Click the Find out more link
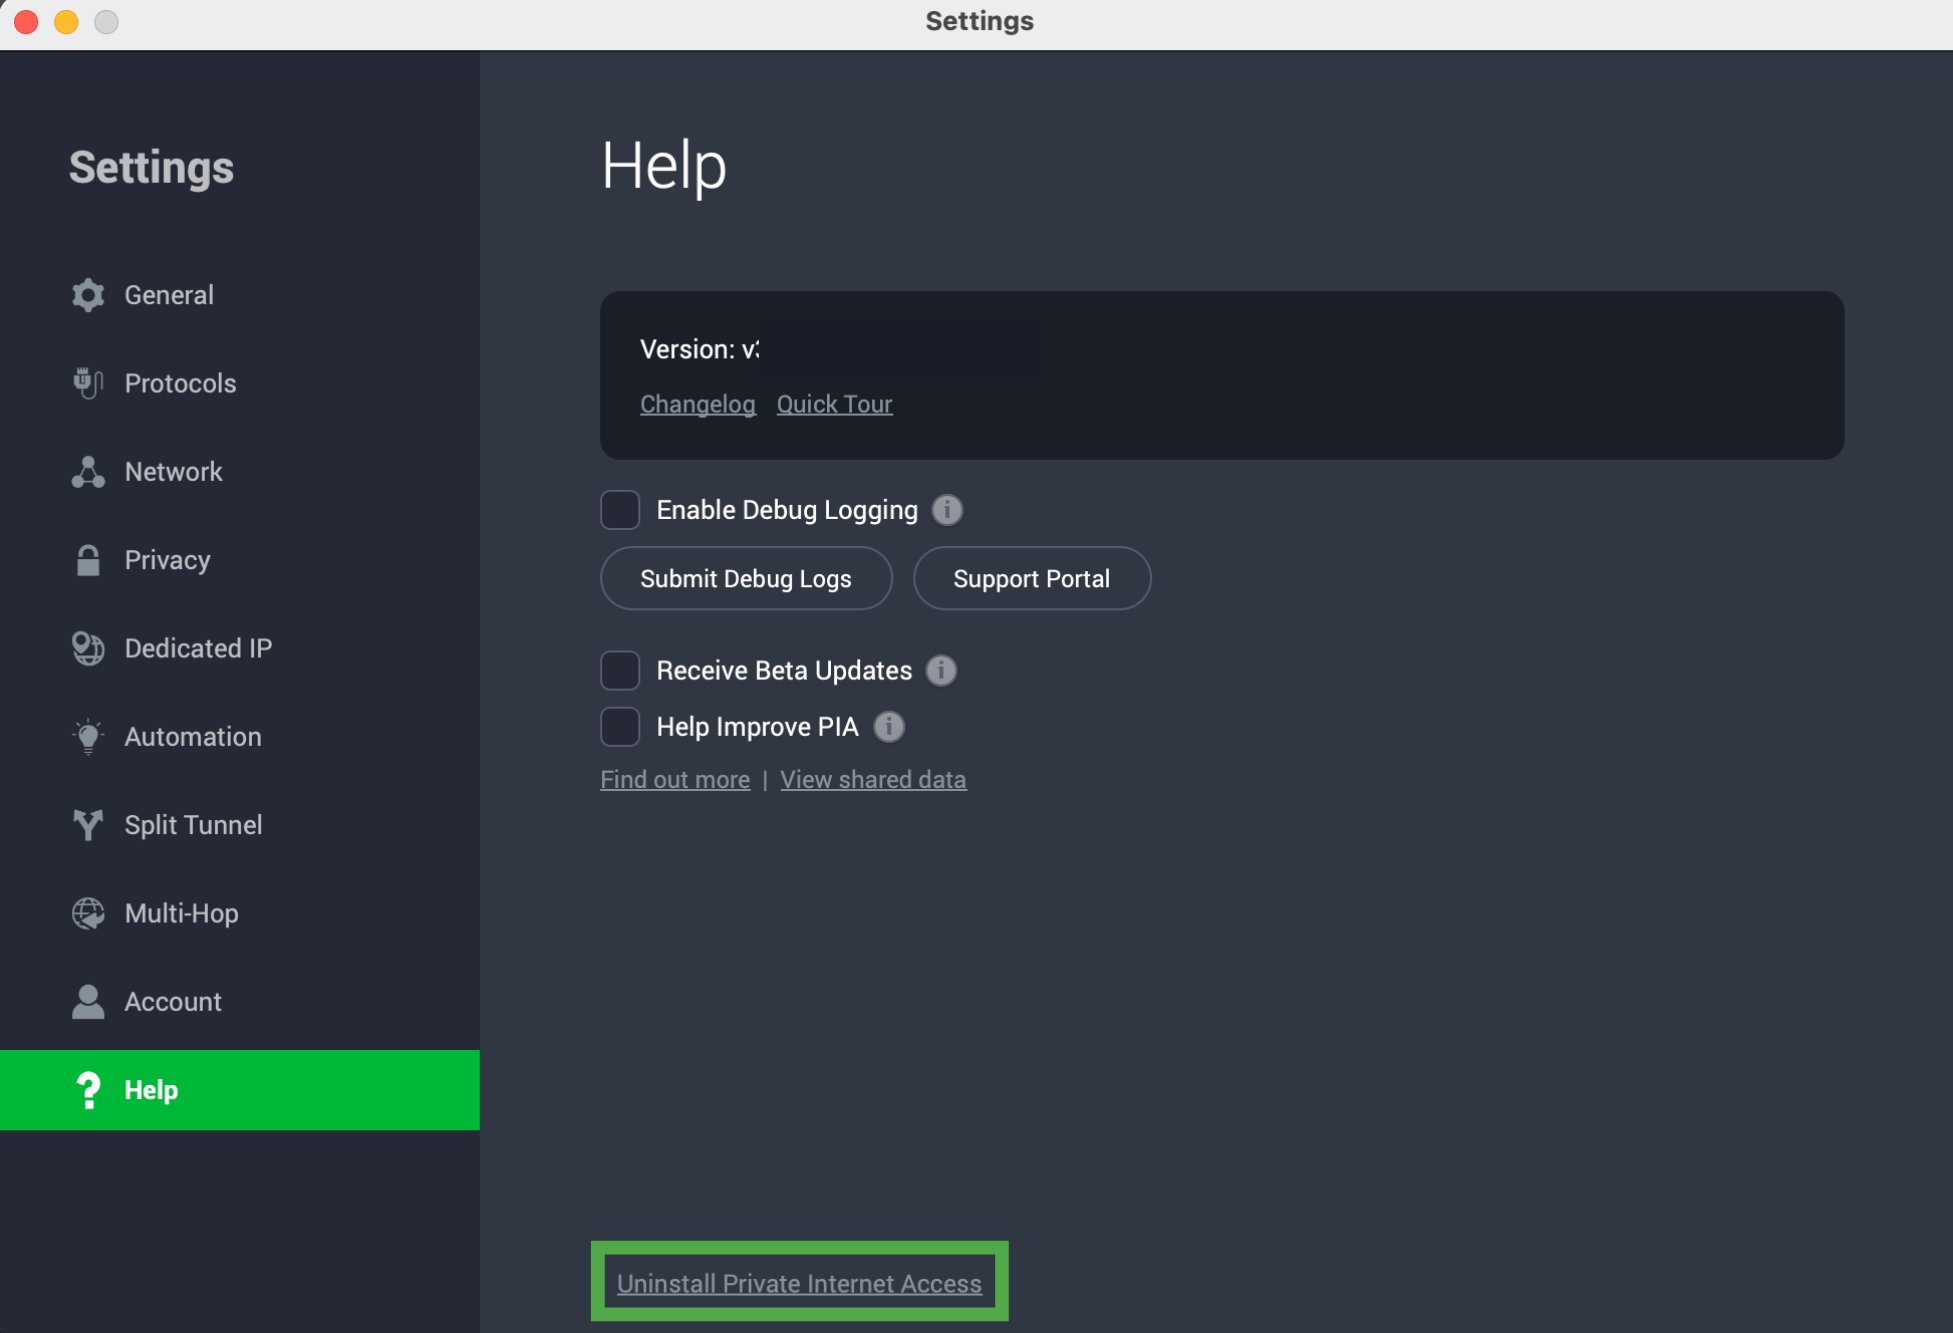Screen dimensions: 1953x1333 click(x=675, y=780)
